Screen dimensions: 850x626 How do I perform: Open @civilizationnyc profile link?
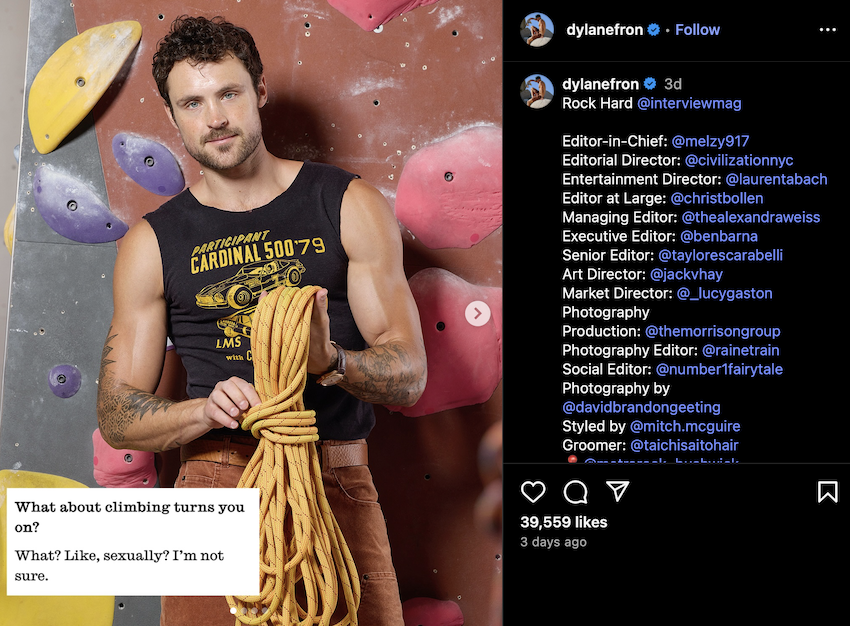739,160
